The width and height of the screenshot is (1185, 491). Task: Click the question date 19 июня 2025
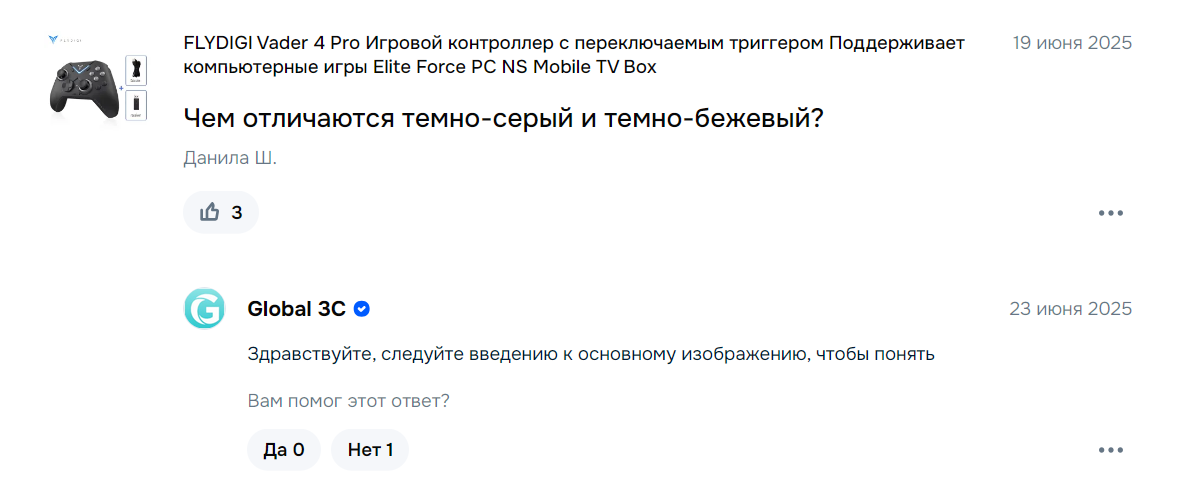coord(1072,42)
